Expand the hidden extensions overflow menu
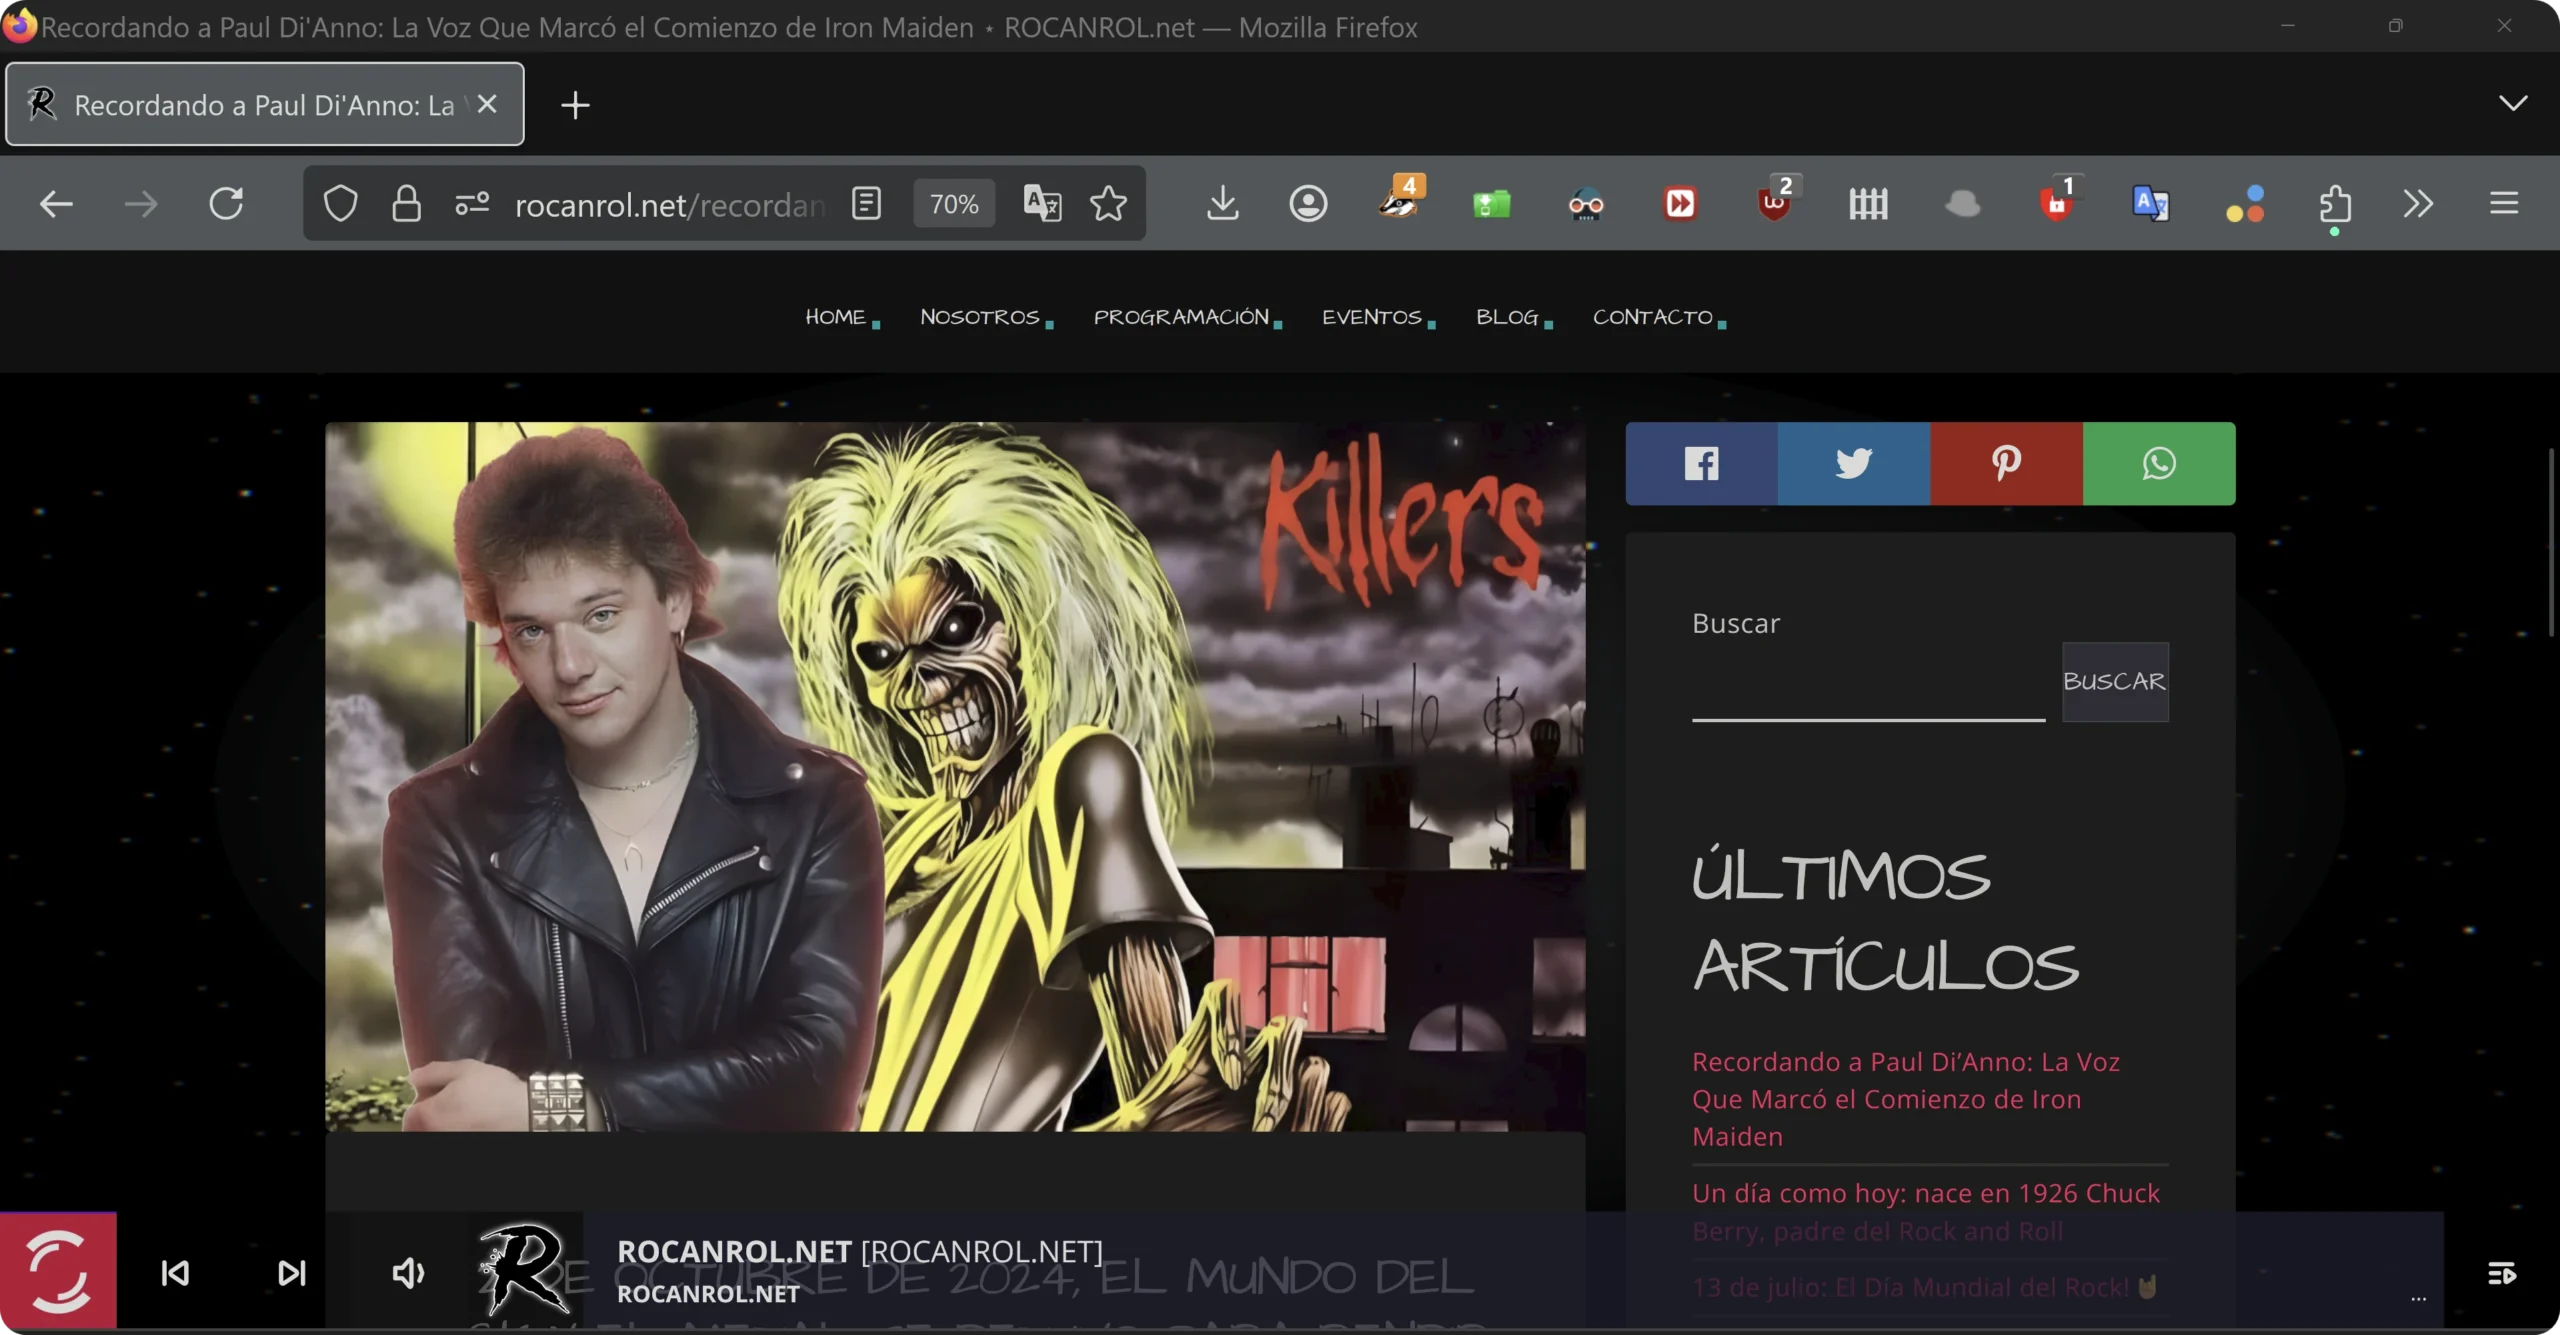The width and height of the screenshot is (2560, 1335). click(x=2418, y=204)
